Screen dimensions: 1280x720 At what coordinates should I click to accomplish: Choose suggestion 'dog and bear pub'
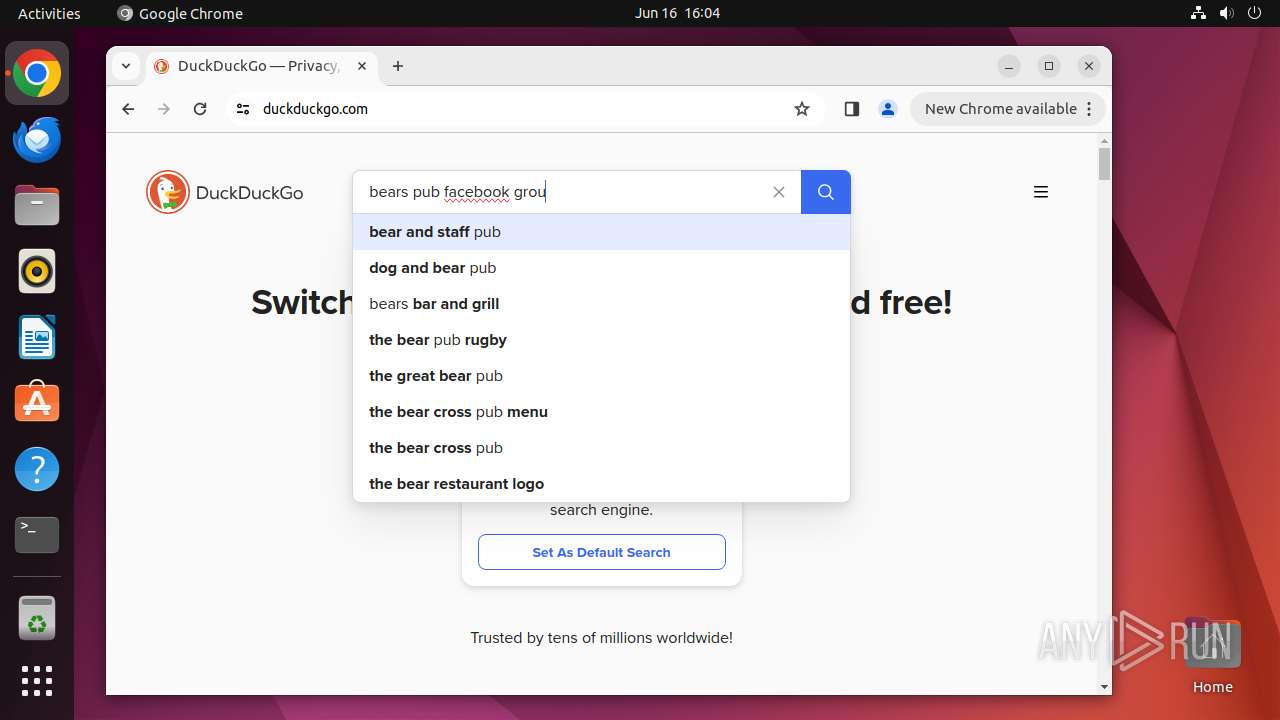601,268
